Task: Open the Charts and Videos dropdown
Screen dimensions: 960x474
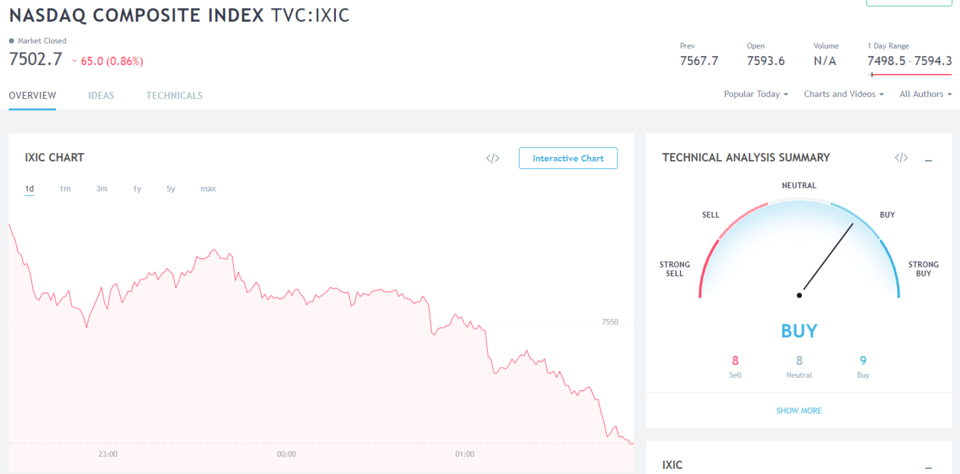Action: coord(844,94)
